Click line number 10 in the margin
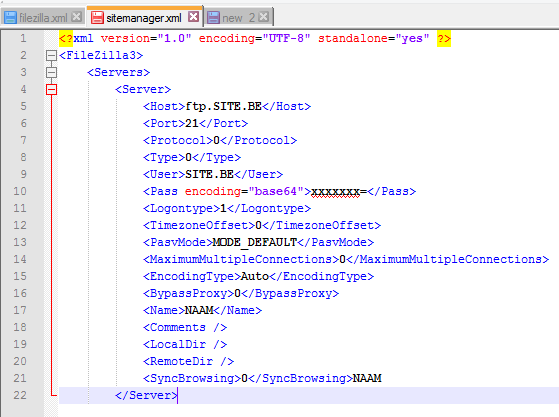The height and width of the screenshot is (417, 559). point(20,191)
